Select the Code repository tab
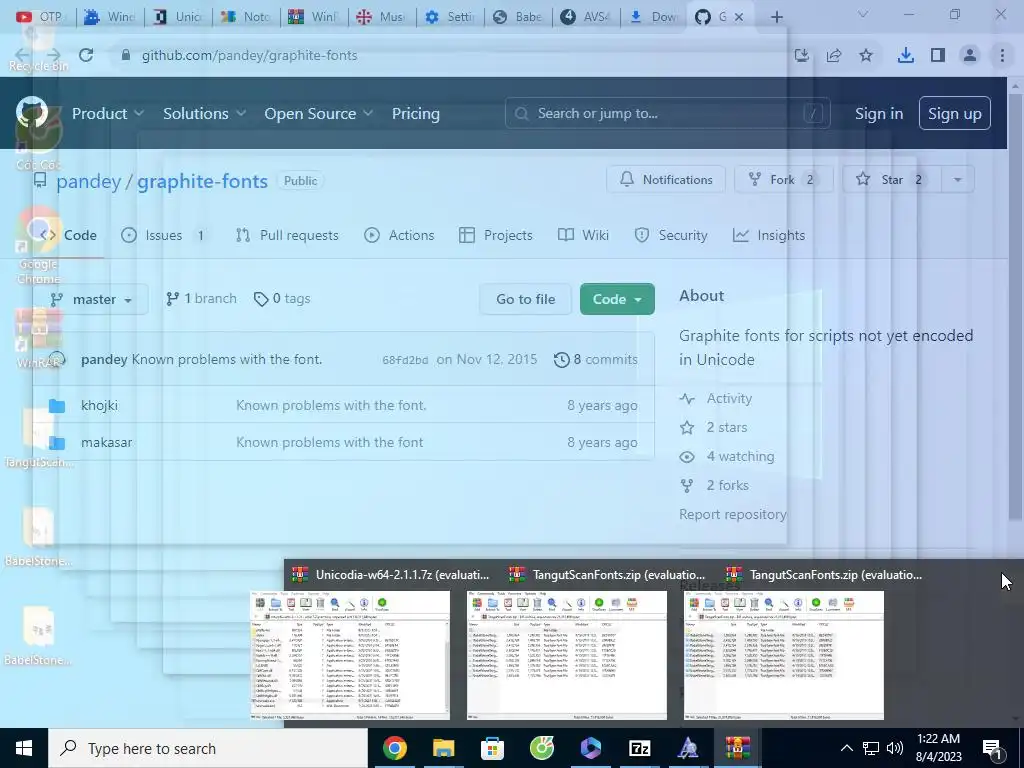 coord(68,235)
